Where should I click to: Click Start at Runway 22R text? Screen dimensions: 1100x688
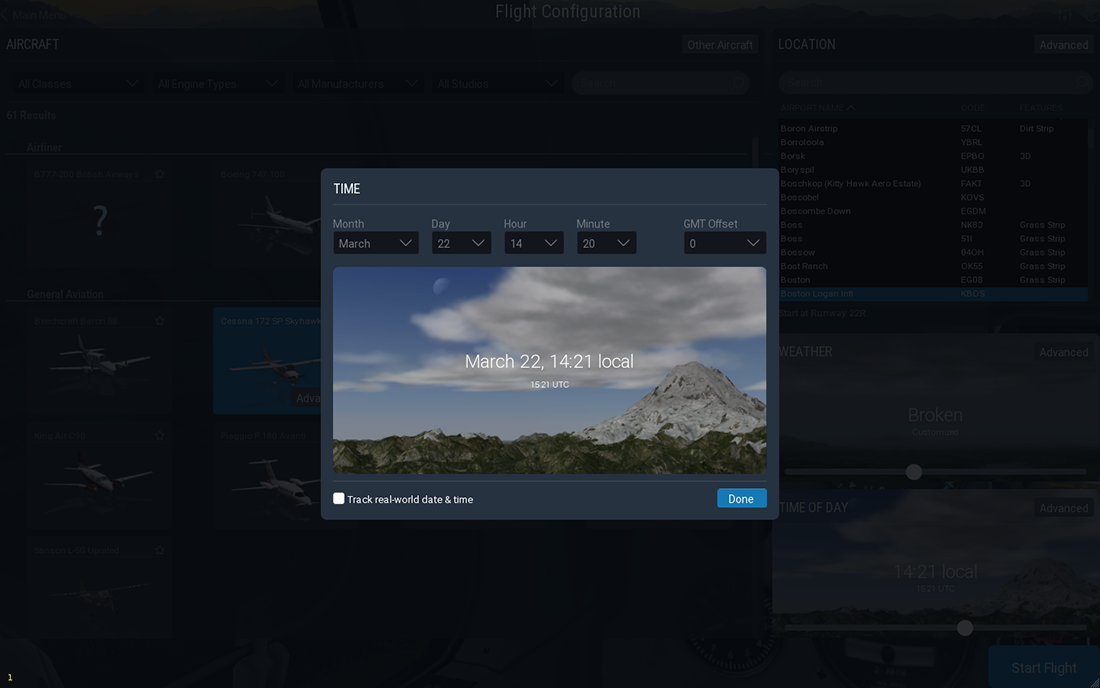[x=822, y=313]
